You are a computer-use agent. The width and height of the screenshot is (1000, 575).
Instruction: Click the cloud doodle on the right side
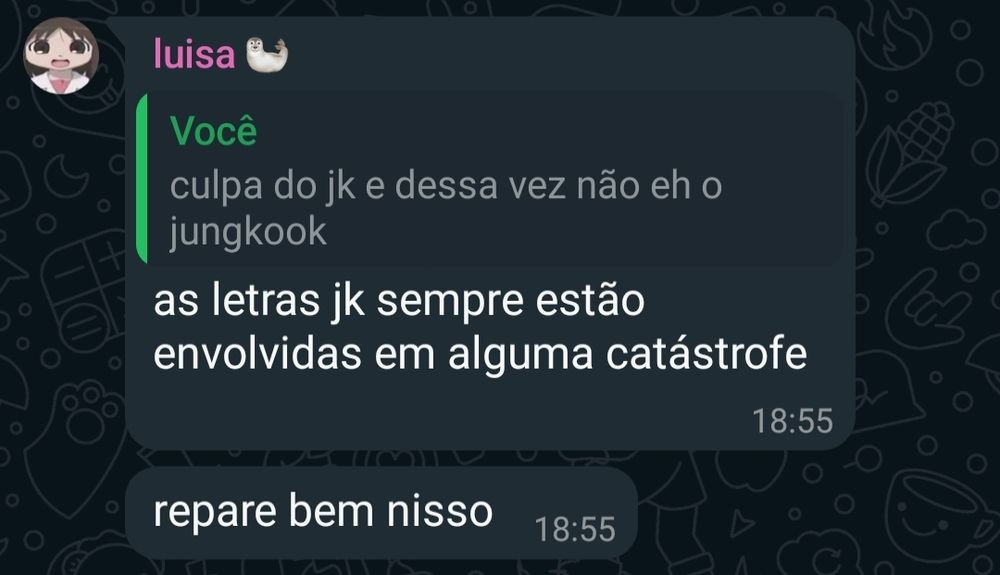pos(955,229)
